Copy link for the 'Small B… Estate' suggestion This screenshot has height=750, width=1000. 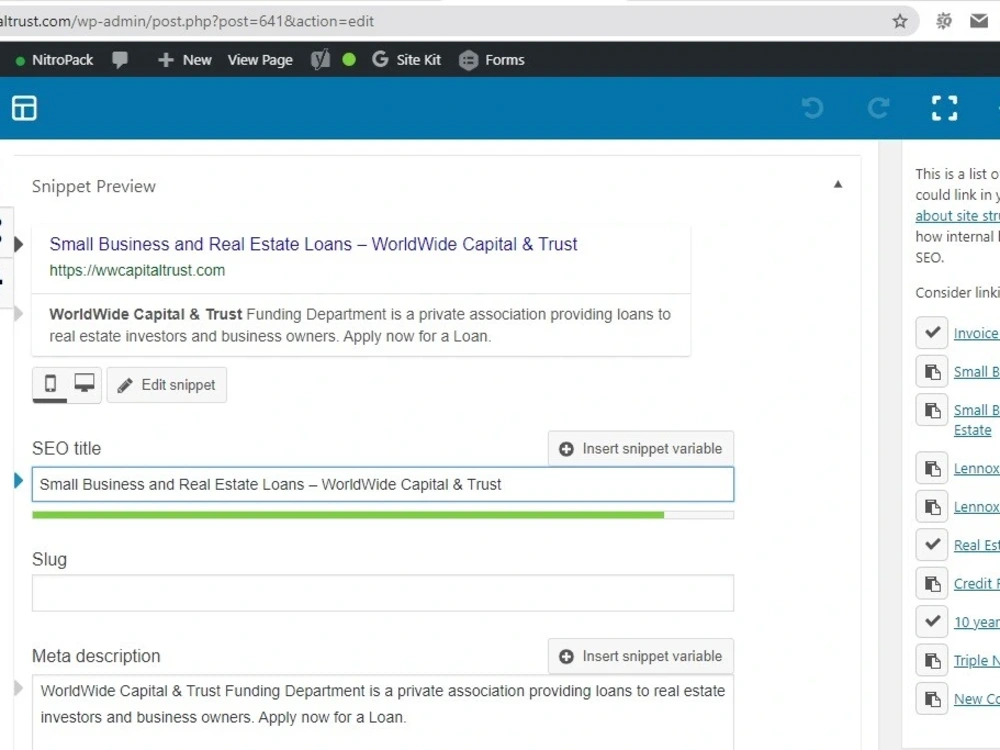pyautogui.click(x=932, y=409)
